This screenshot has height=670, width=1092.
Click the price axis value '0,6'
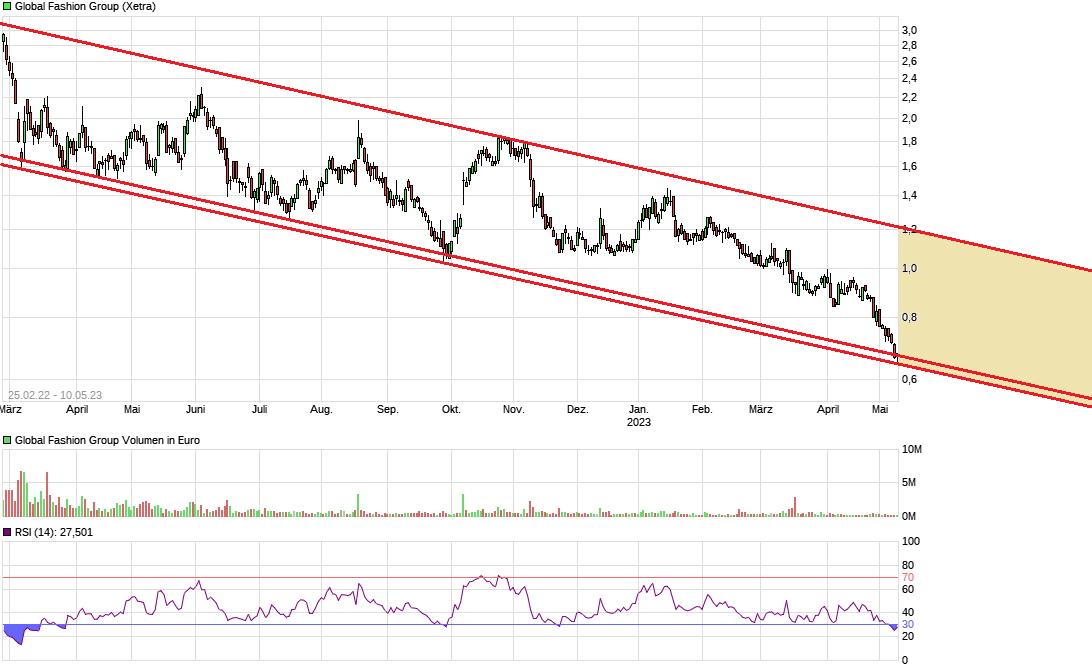910,380
